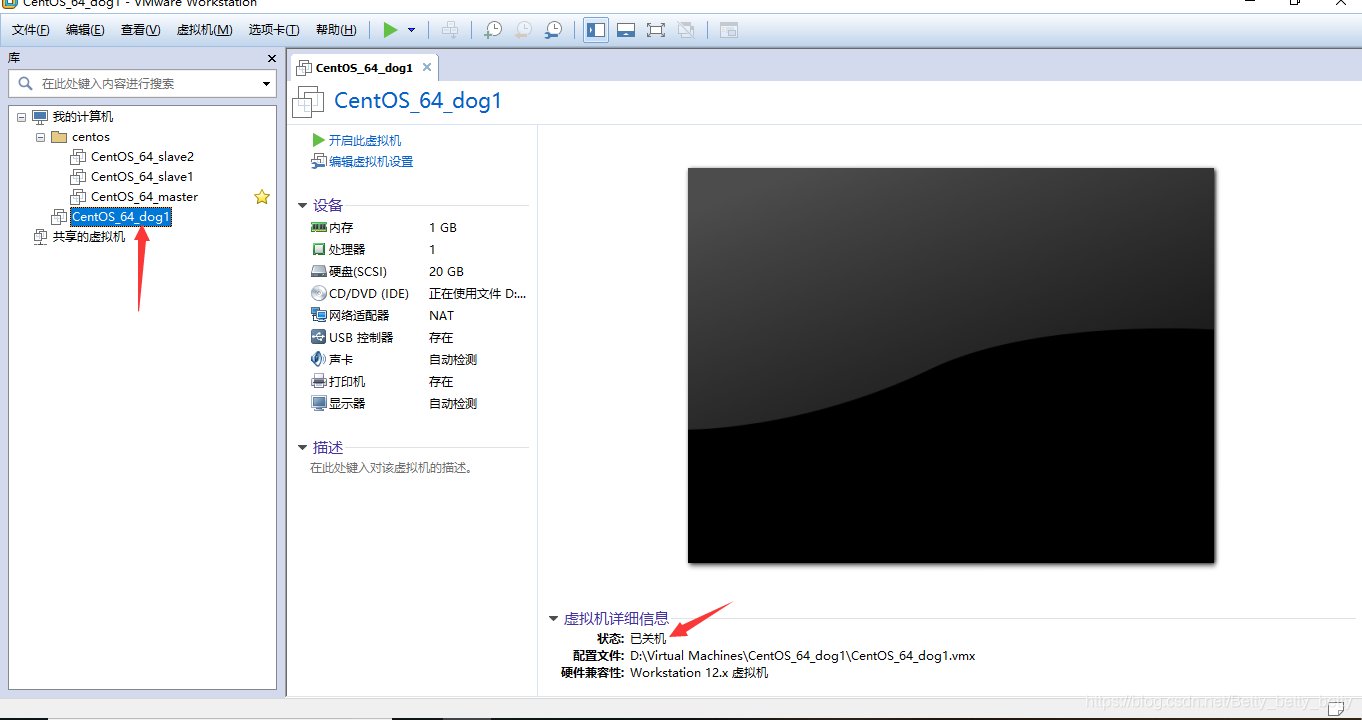Take a snapshot of this virtual machine
Viewport: 1362px width, 720px height.
click(x=493, y=30)
